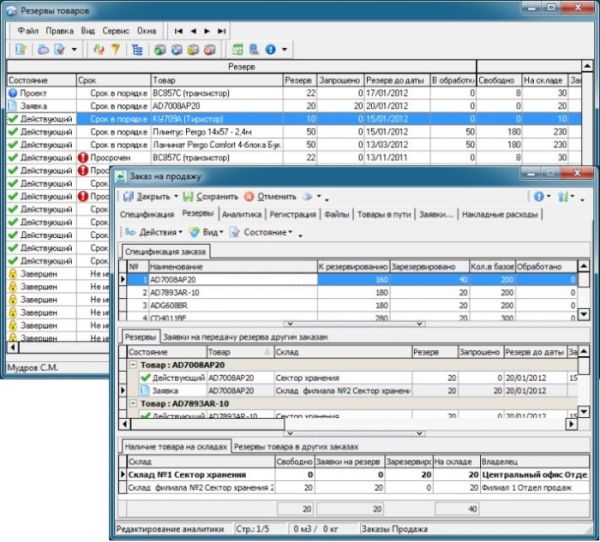The image size is (600, 542).
Task: Click the blue info icon in main toolbar
Action: tap(270, 49)
